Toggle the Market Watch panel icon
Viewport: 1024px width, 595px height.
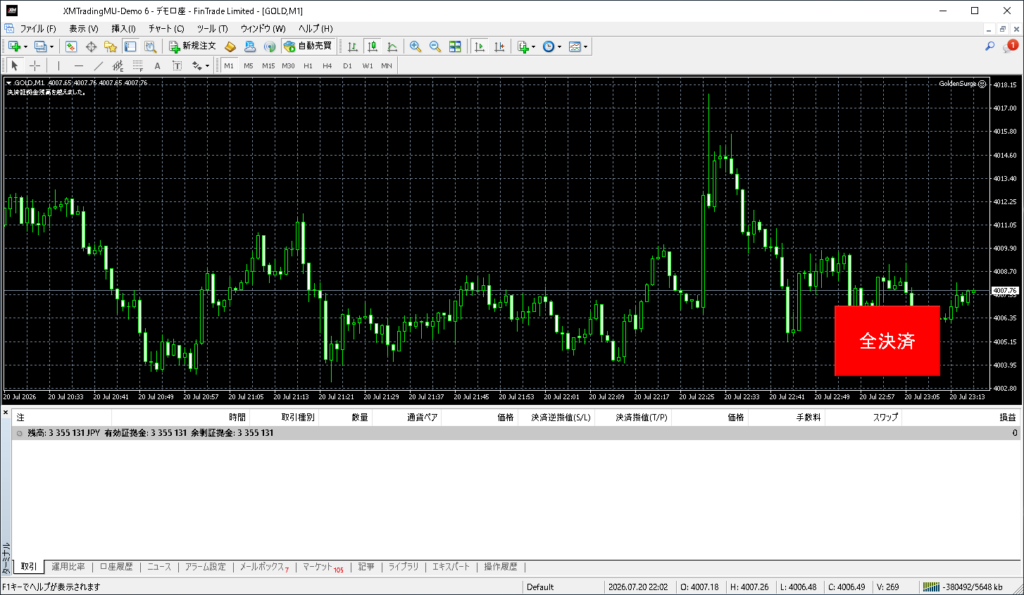coord(71,46)
